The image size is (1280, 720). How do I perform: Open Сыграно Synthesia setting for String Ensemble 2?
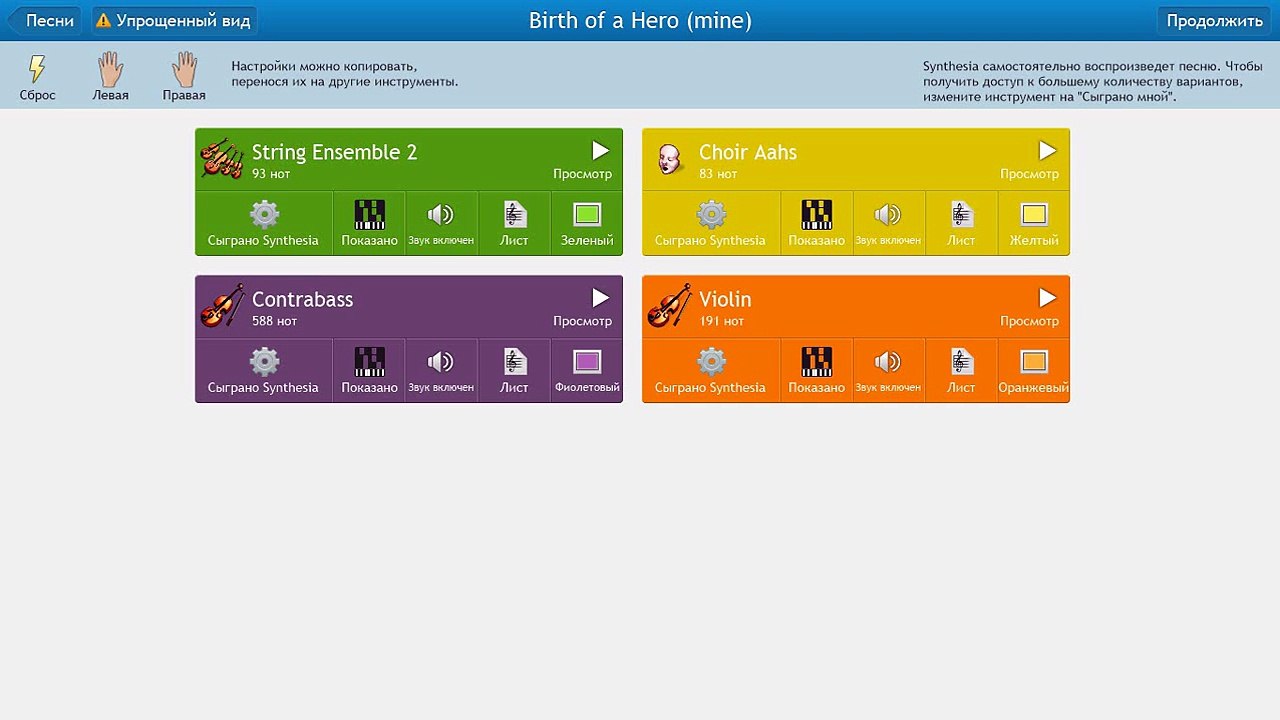coord(264,223)
